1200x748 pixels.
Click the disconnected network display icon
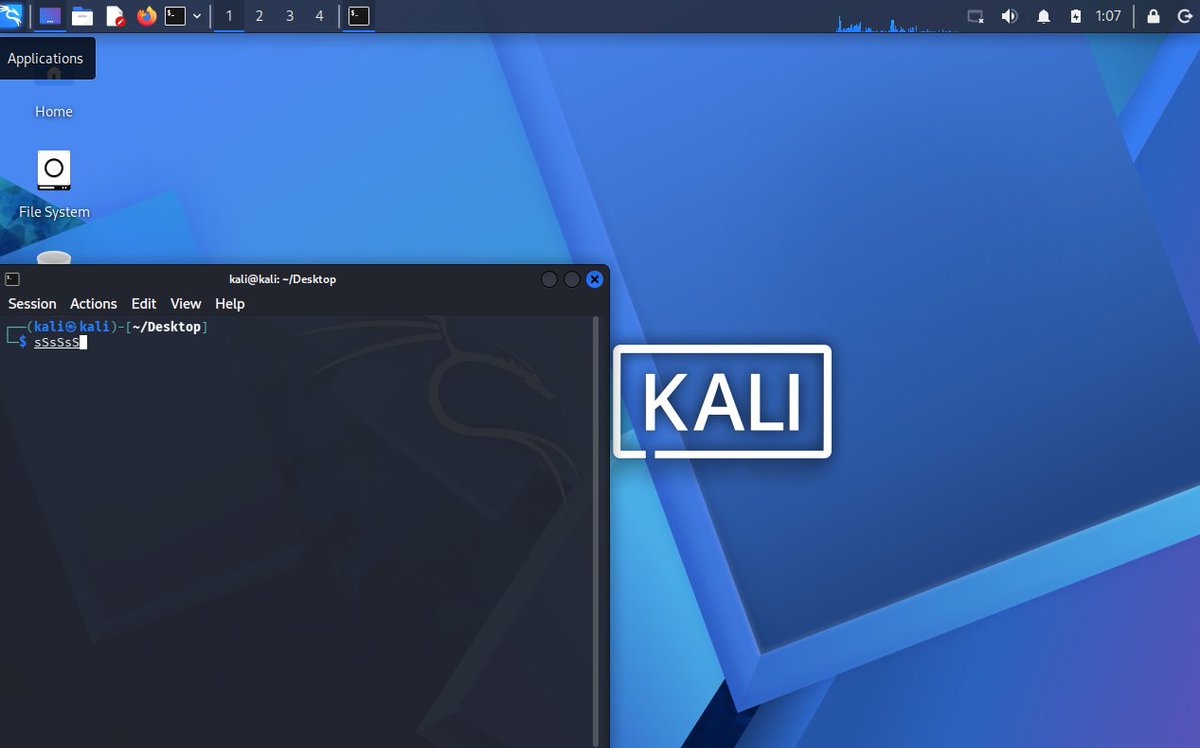(x=975, y=16)
